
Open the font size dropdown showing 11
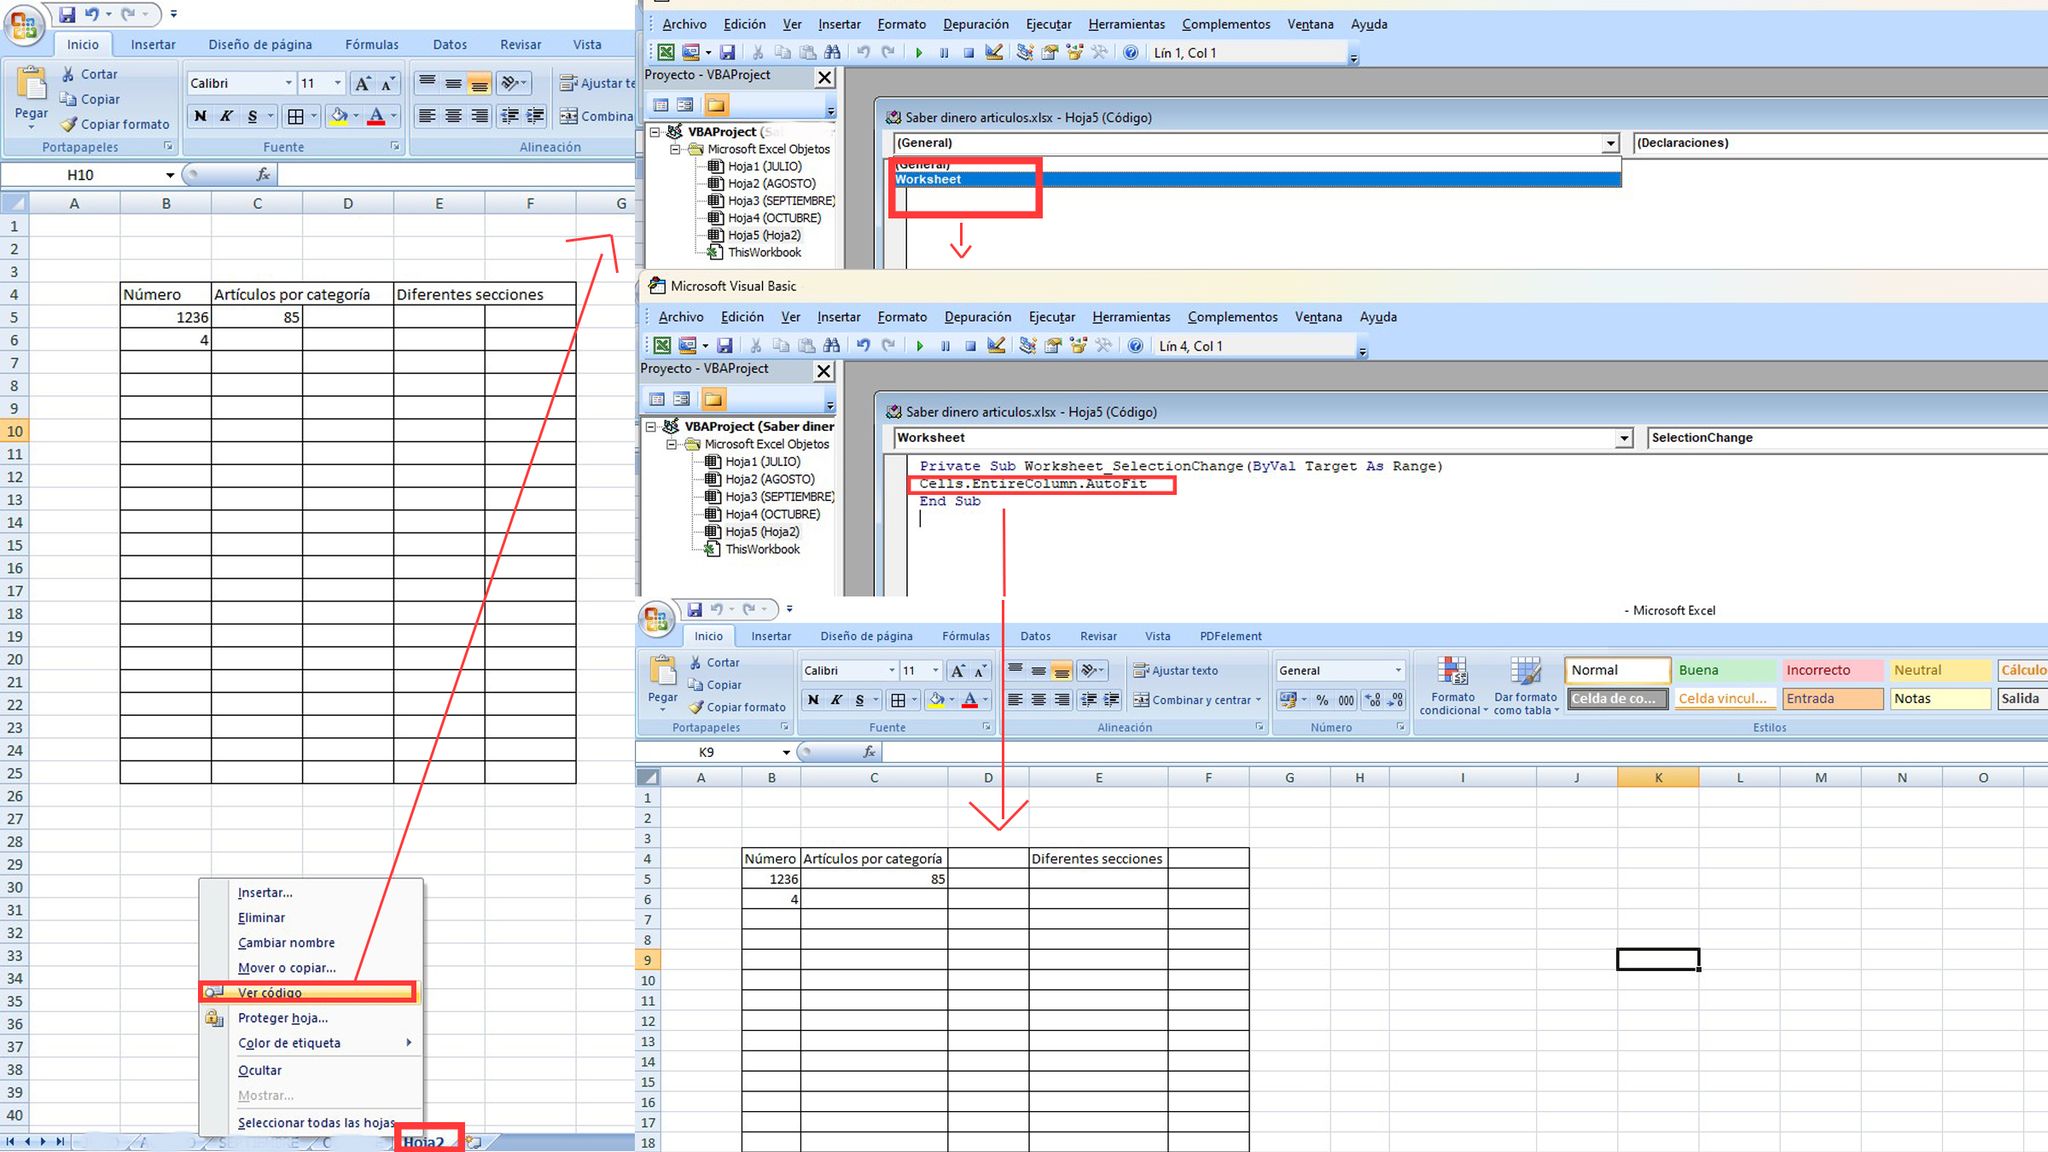[x=933, y=670]
